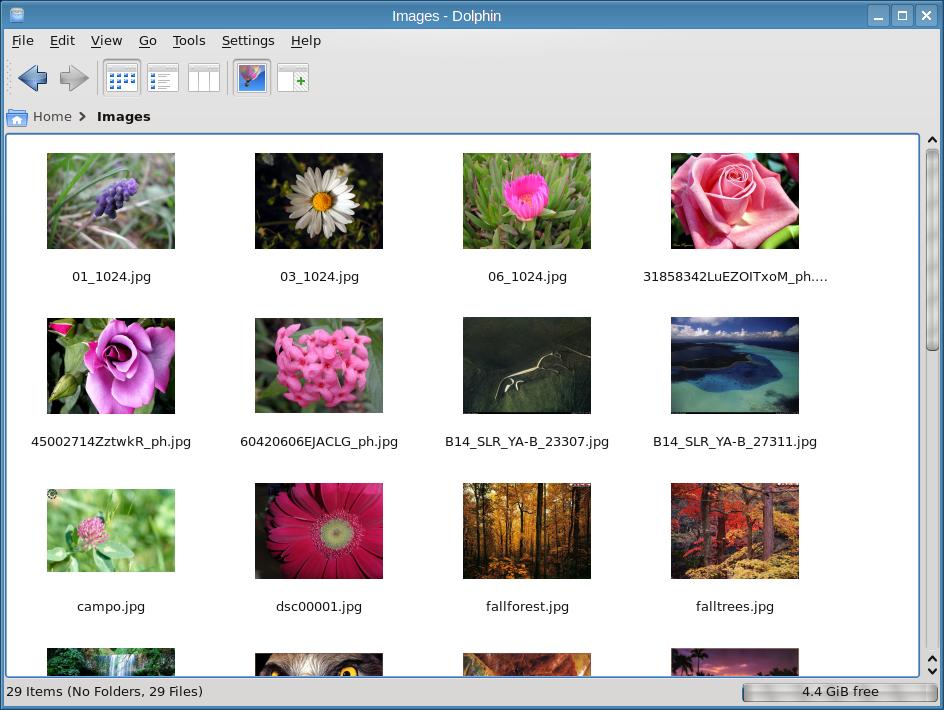Switch to Columns view mode
944x710 pixels.
click(x=203, y=78)
